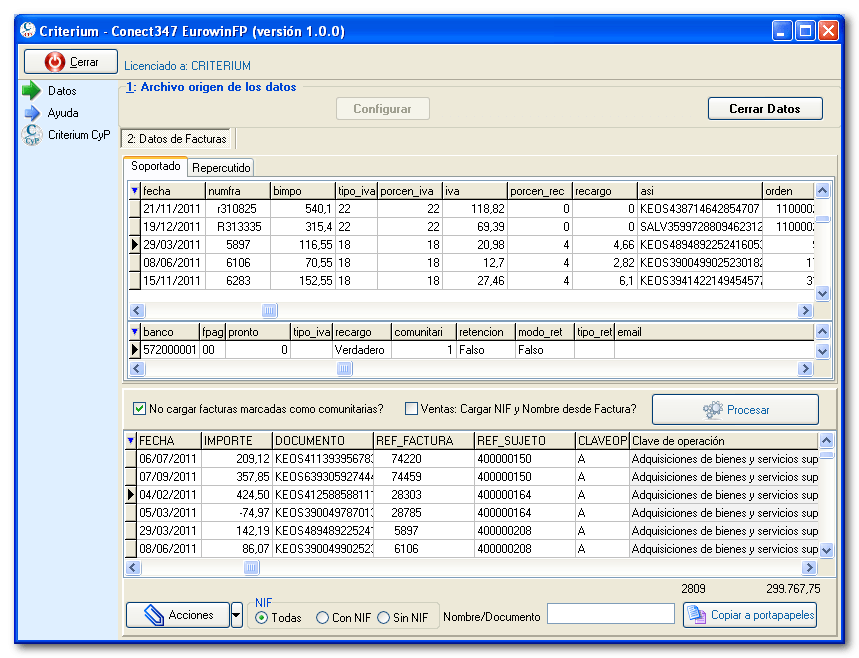Uncheck No cargar facturas marcadas como comunitarias
This screenshot has height=658, width=859.
coord(139,409)
